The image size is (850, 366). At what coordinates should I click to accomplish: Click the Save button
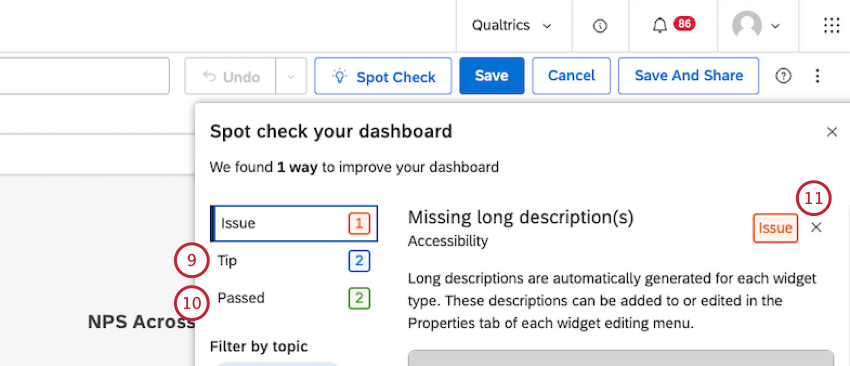coord(492,76)
